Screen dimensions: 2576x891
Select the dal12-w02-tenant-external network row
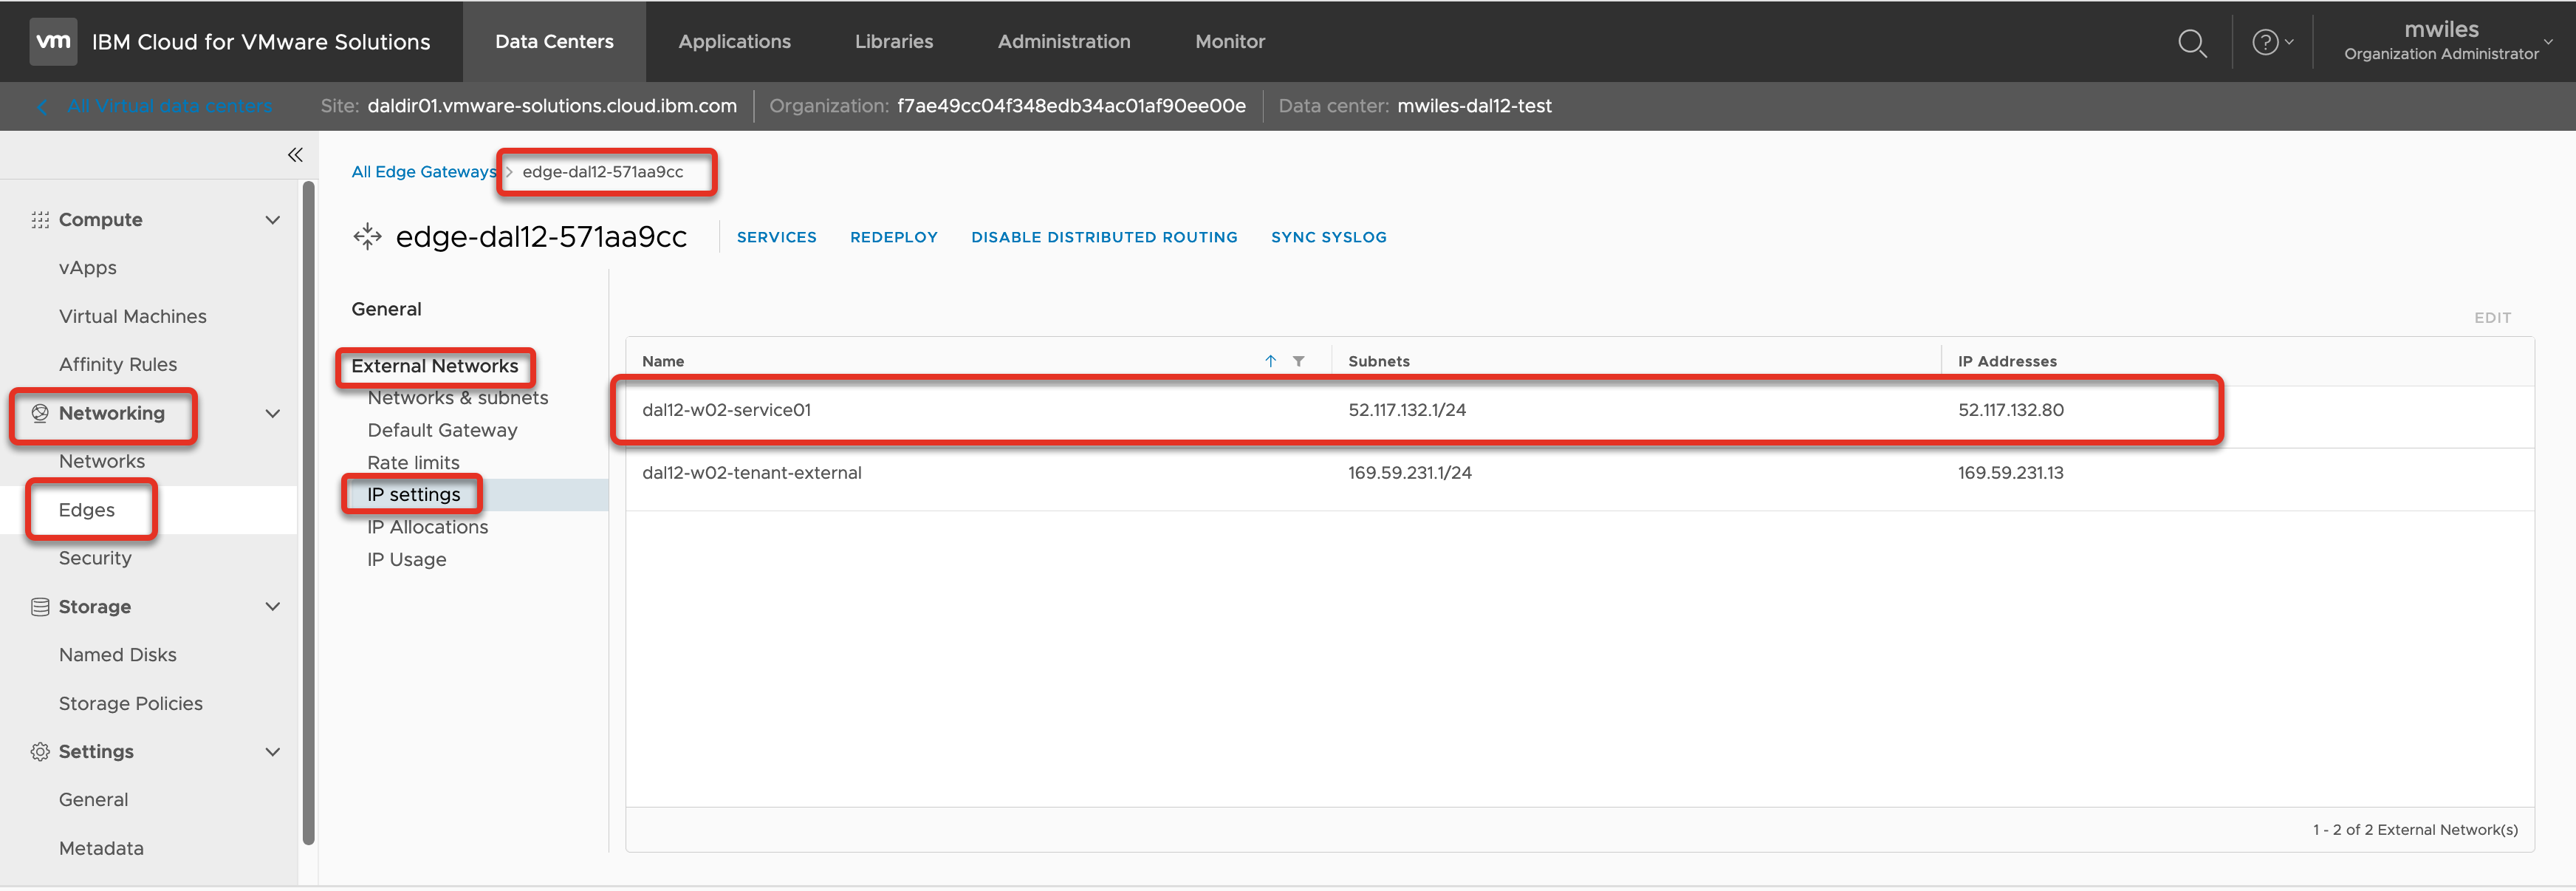[x=752, y=473]
